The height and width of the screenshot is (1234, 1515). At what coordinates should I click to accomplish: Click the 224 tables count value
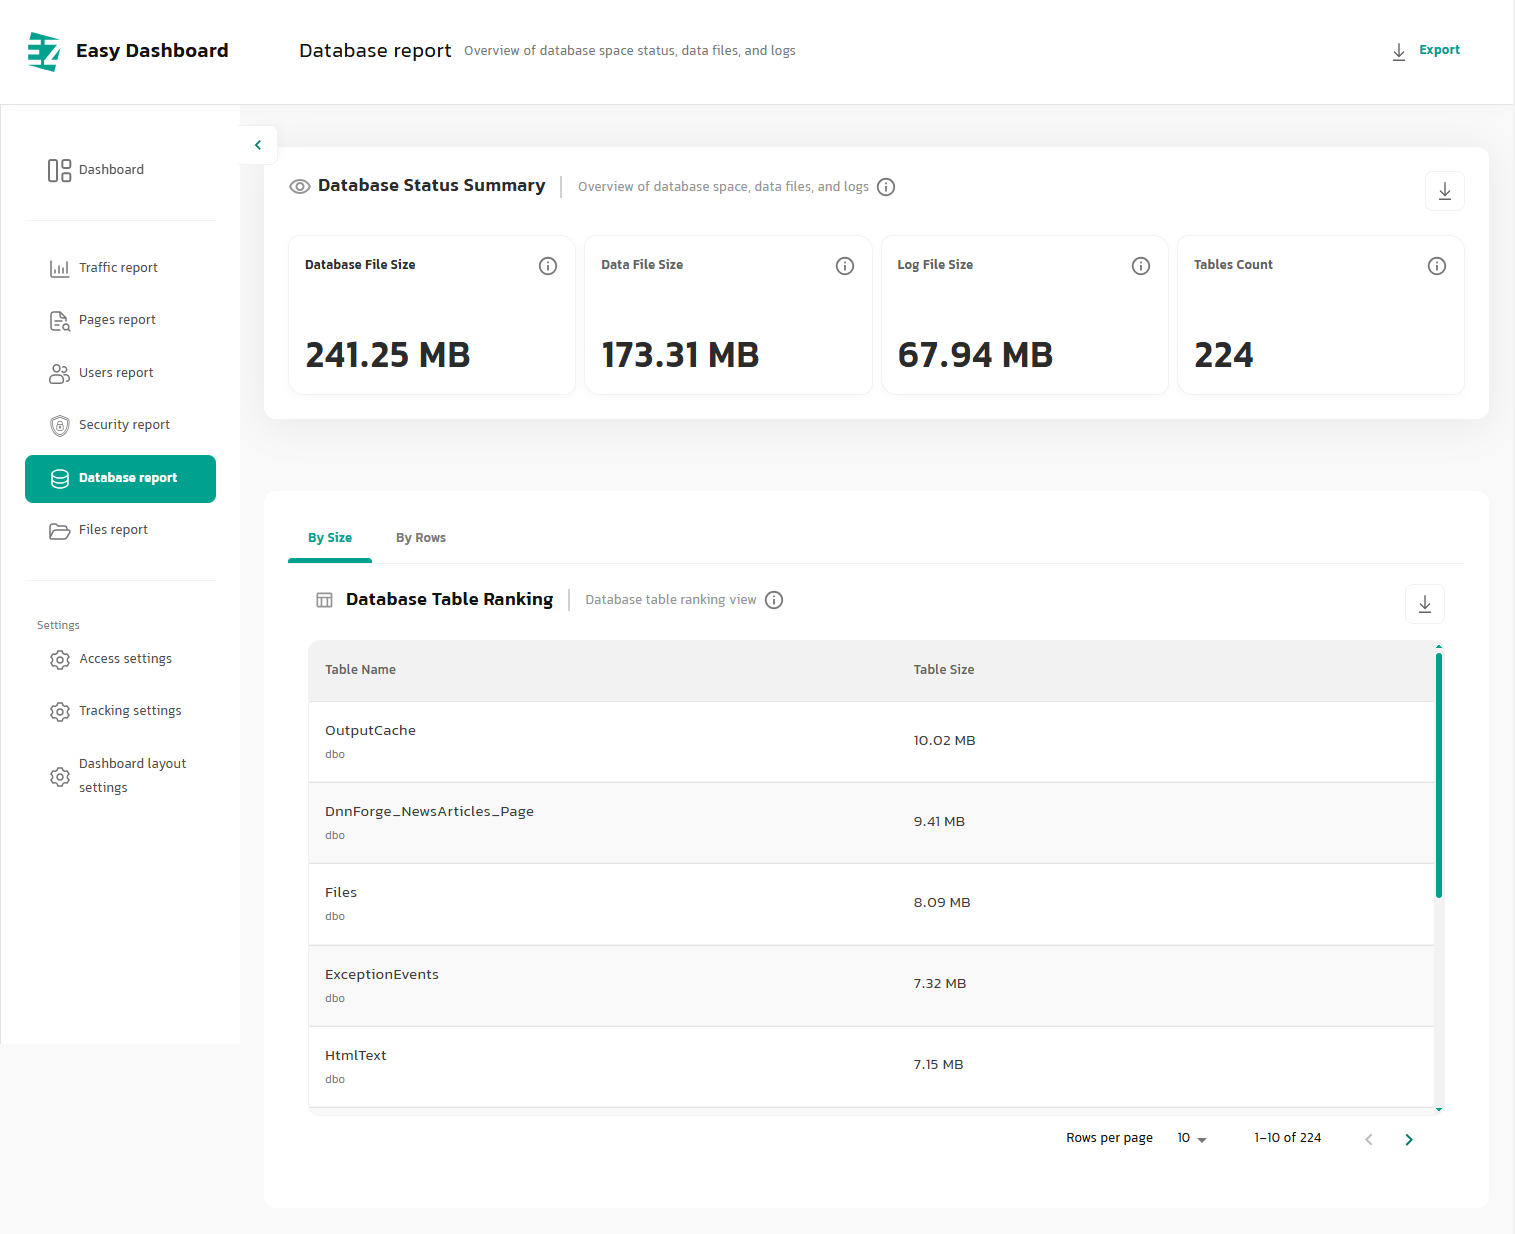(1224, 355)
